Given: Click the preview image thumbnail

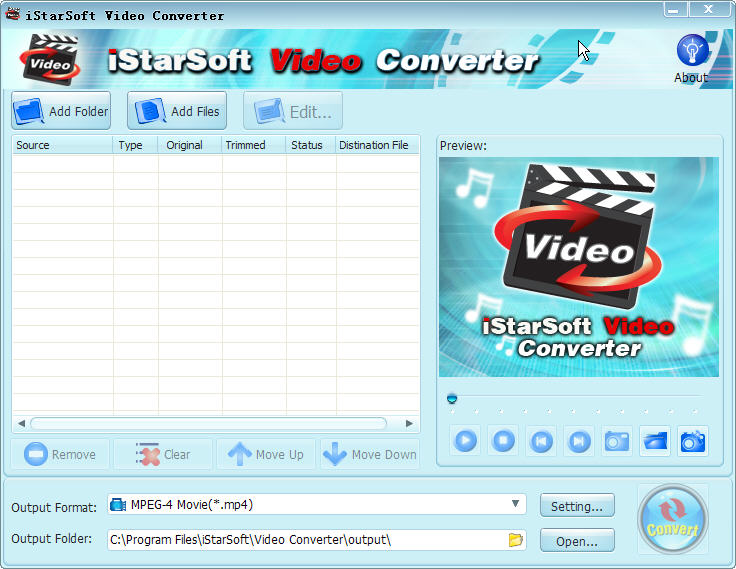Looking at the screenshot, I should [x=579, y=267].
